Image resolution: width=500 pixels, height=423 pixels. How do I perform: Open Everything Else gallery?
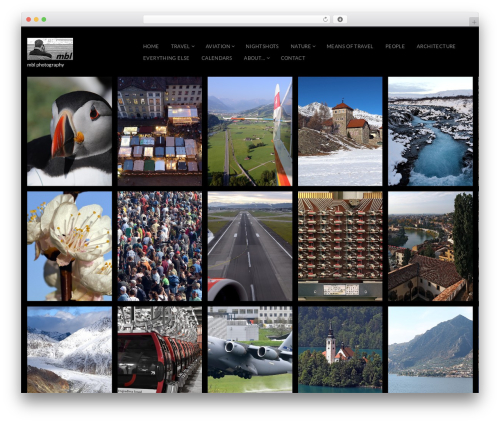[x=166, y=58]
